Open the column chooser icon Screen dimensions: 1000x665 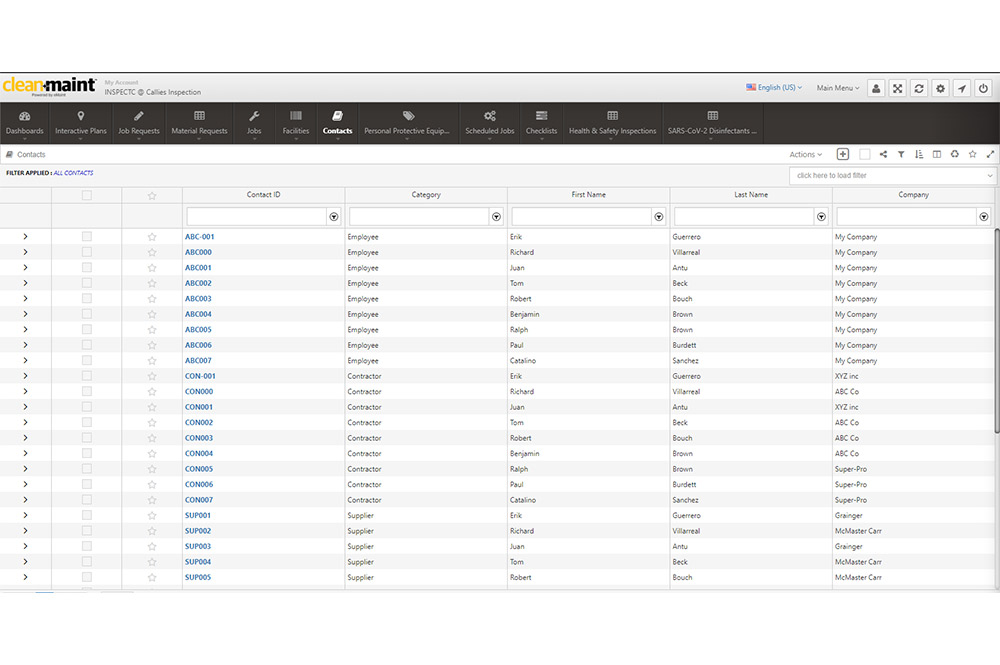click(x=937, y=154)
